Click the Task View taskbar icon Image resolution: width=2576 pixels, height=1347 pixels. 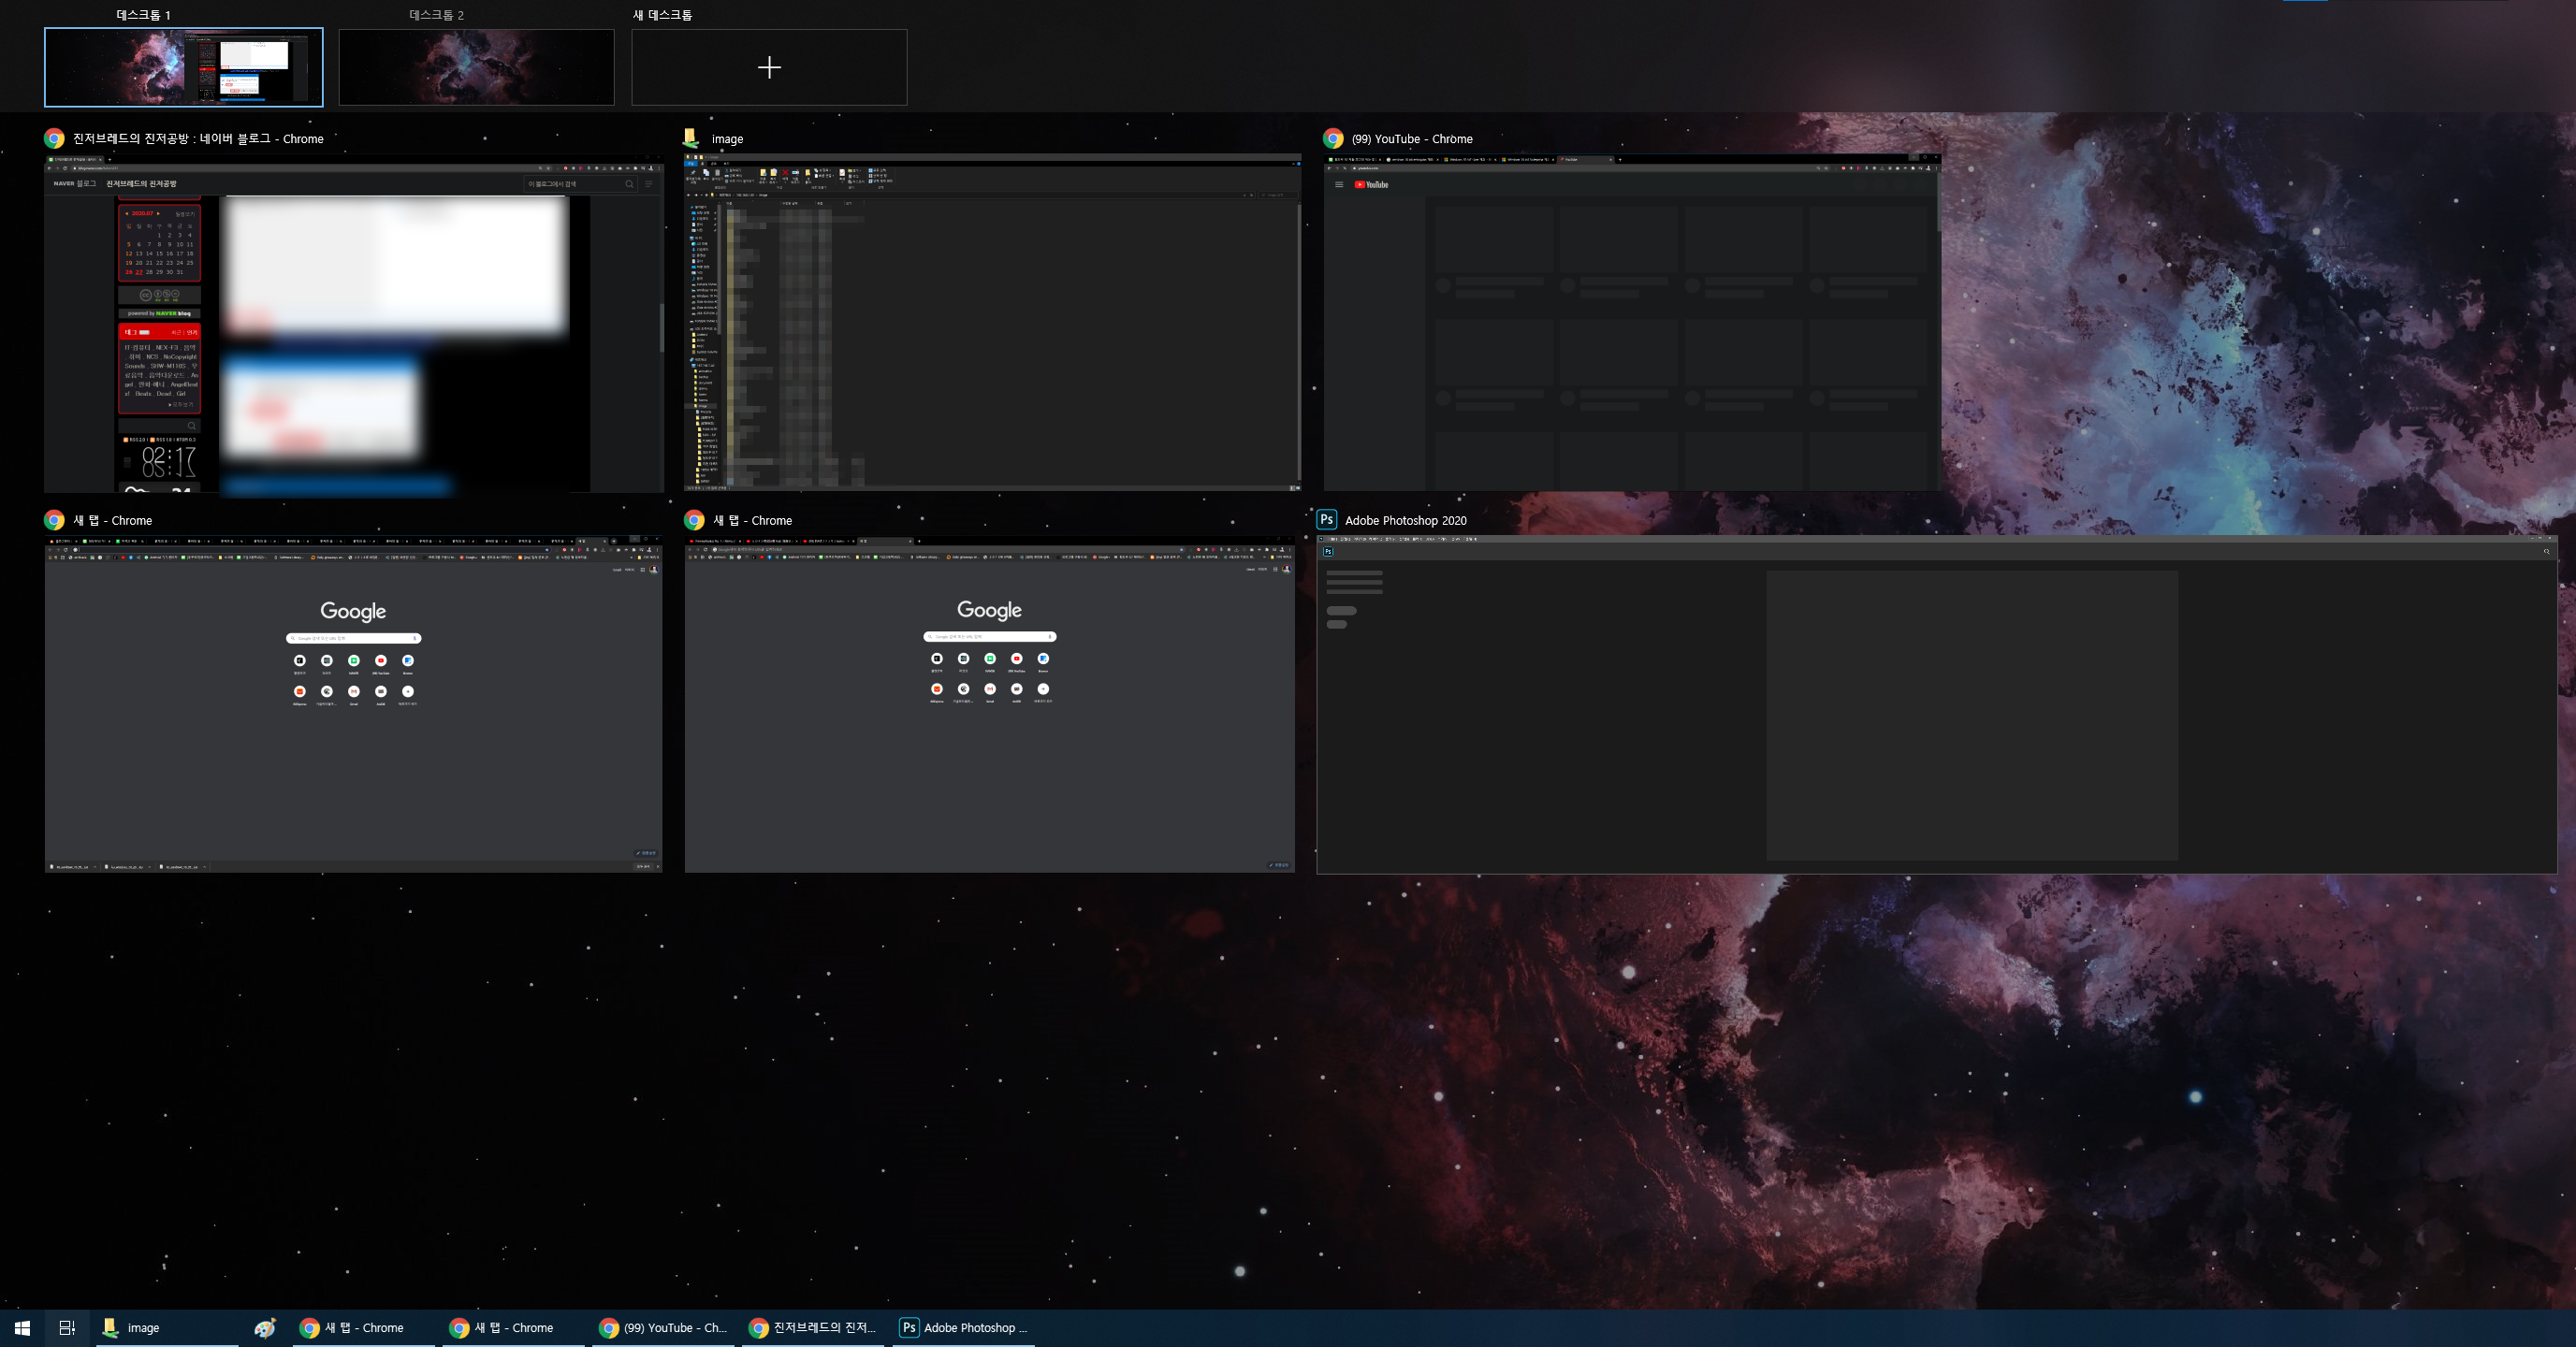(x=67, y=1328)
